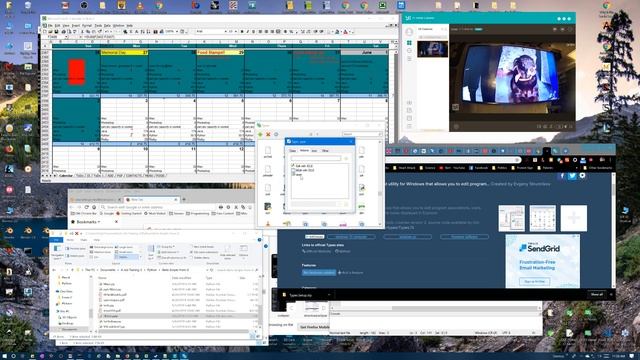Image resolution: width=640 pixels, height=360 pixels.
Task: Switch to the Other tab in dialog
Action: click(x=325, y=151)
